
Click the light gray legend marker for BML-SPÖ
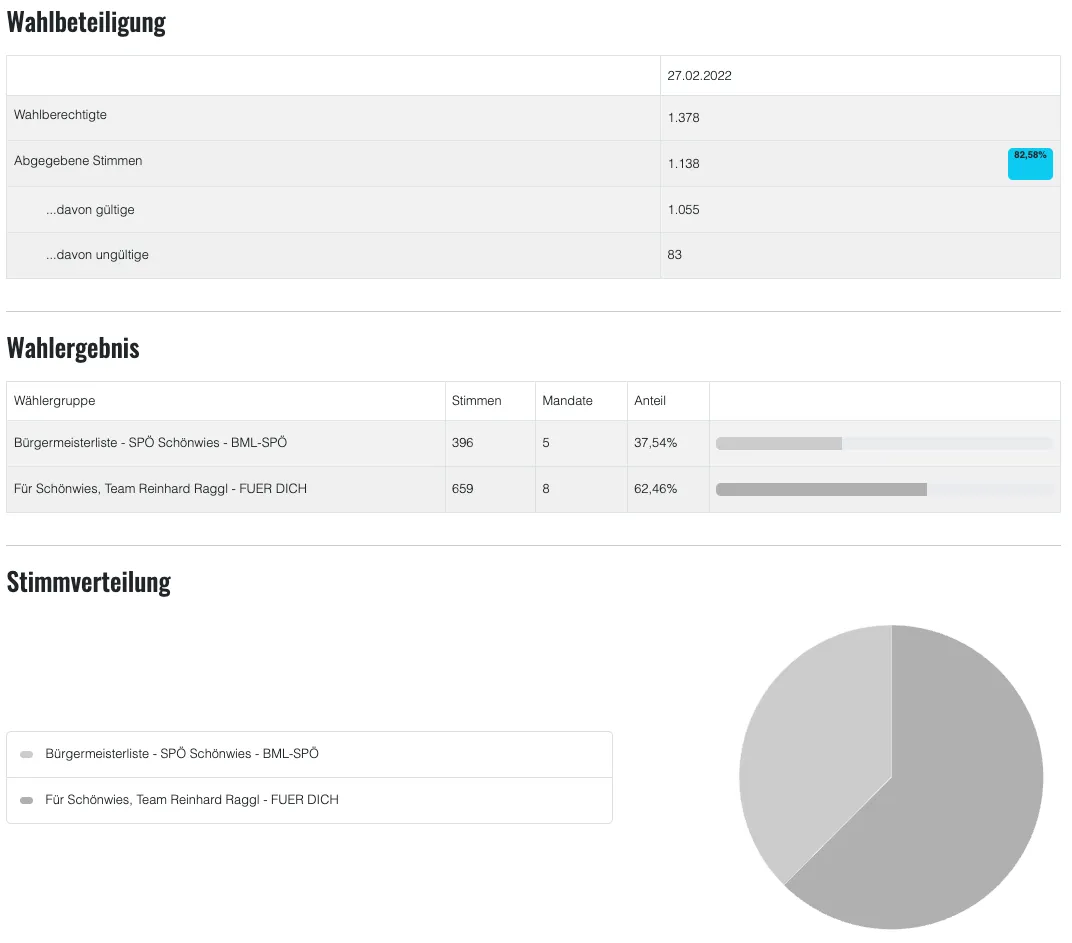coord(27,754)
